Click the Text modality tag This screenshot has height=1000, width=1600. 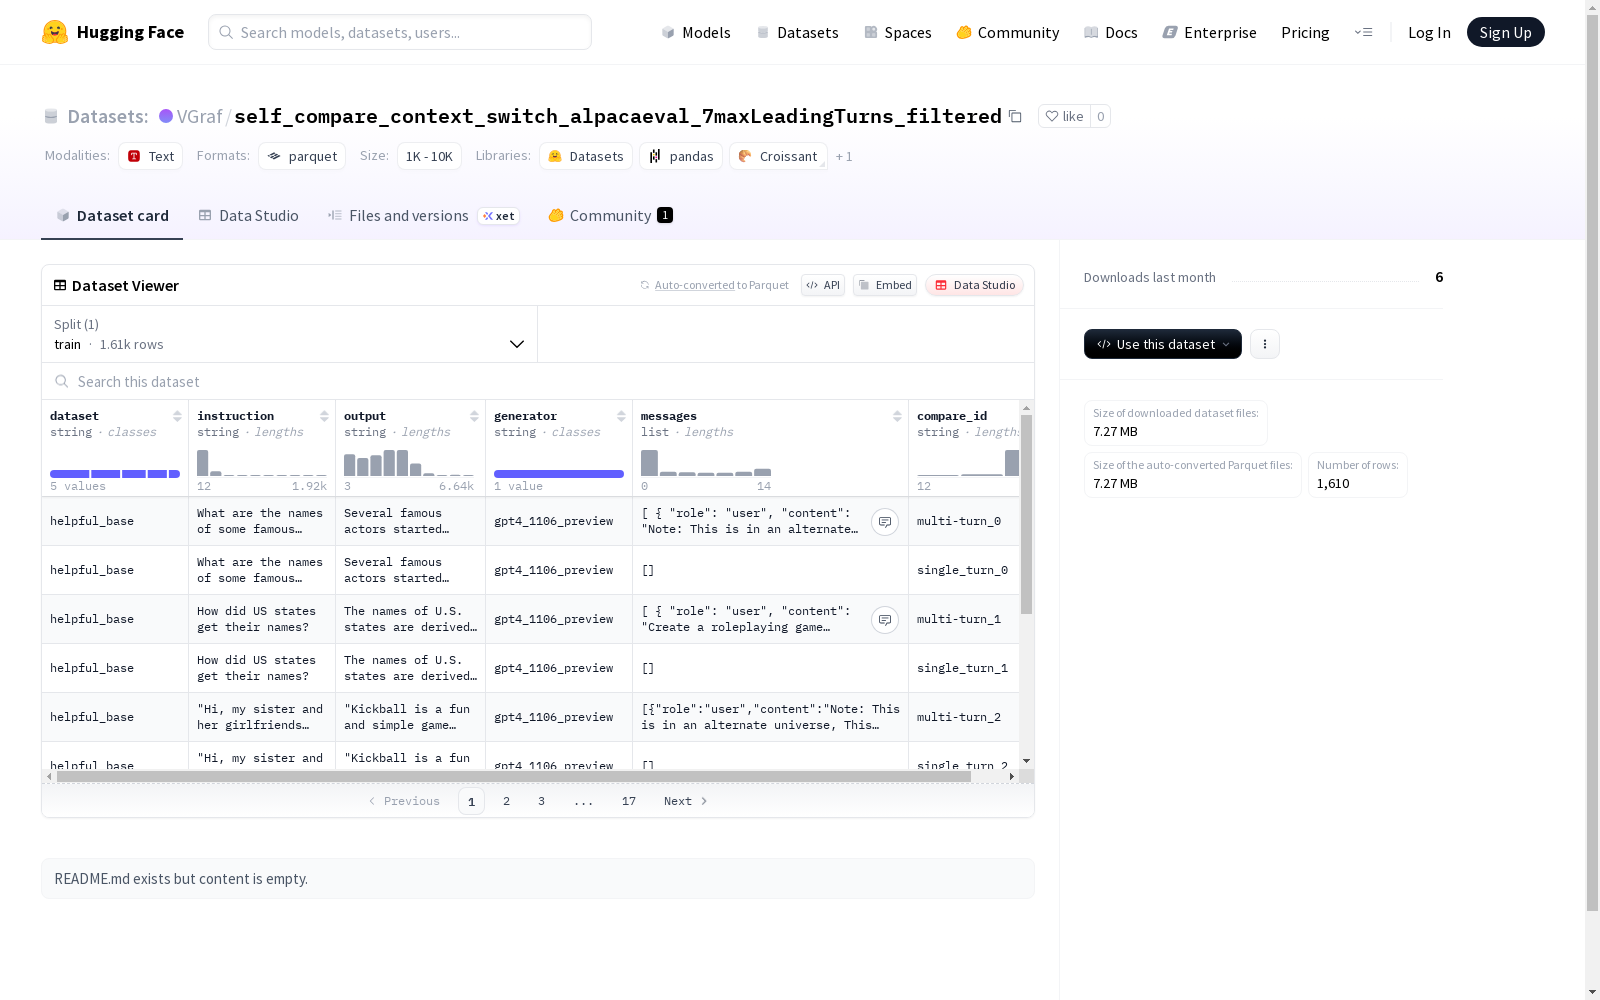click(x=151, y=156)
